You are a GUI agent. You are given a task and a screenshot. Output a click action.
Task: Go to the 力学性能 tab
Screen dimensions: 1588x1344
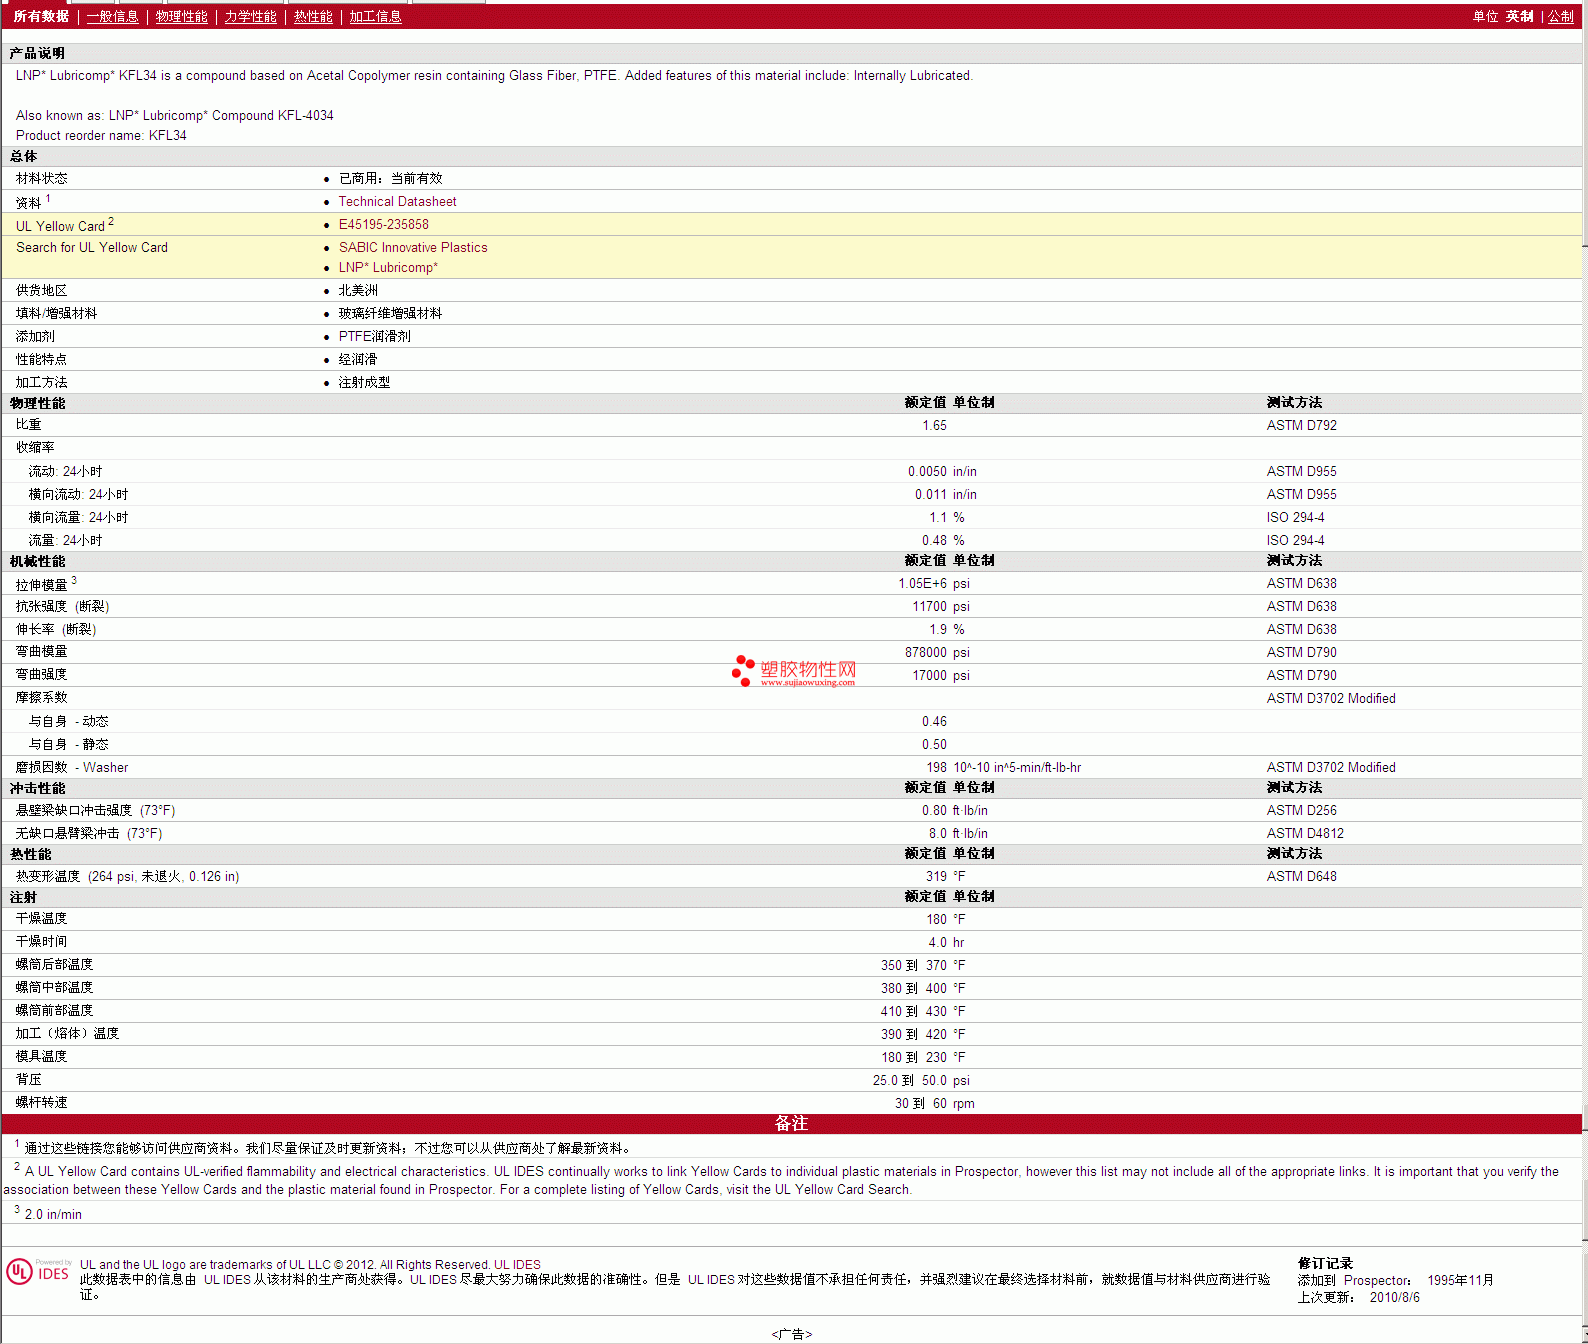[250, 16]
